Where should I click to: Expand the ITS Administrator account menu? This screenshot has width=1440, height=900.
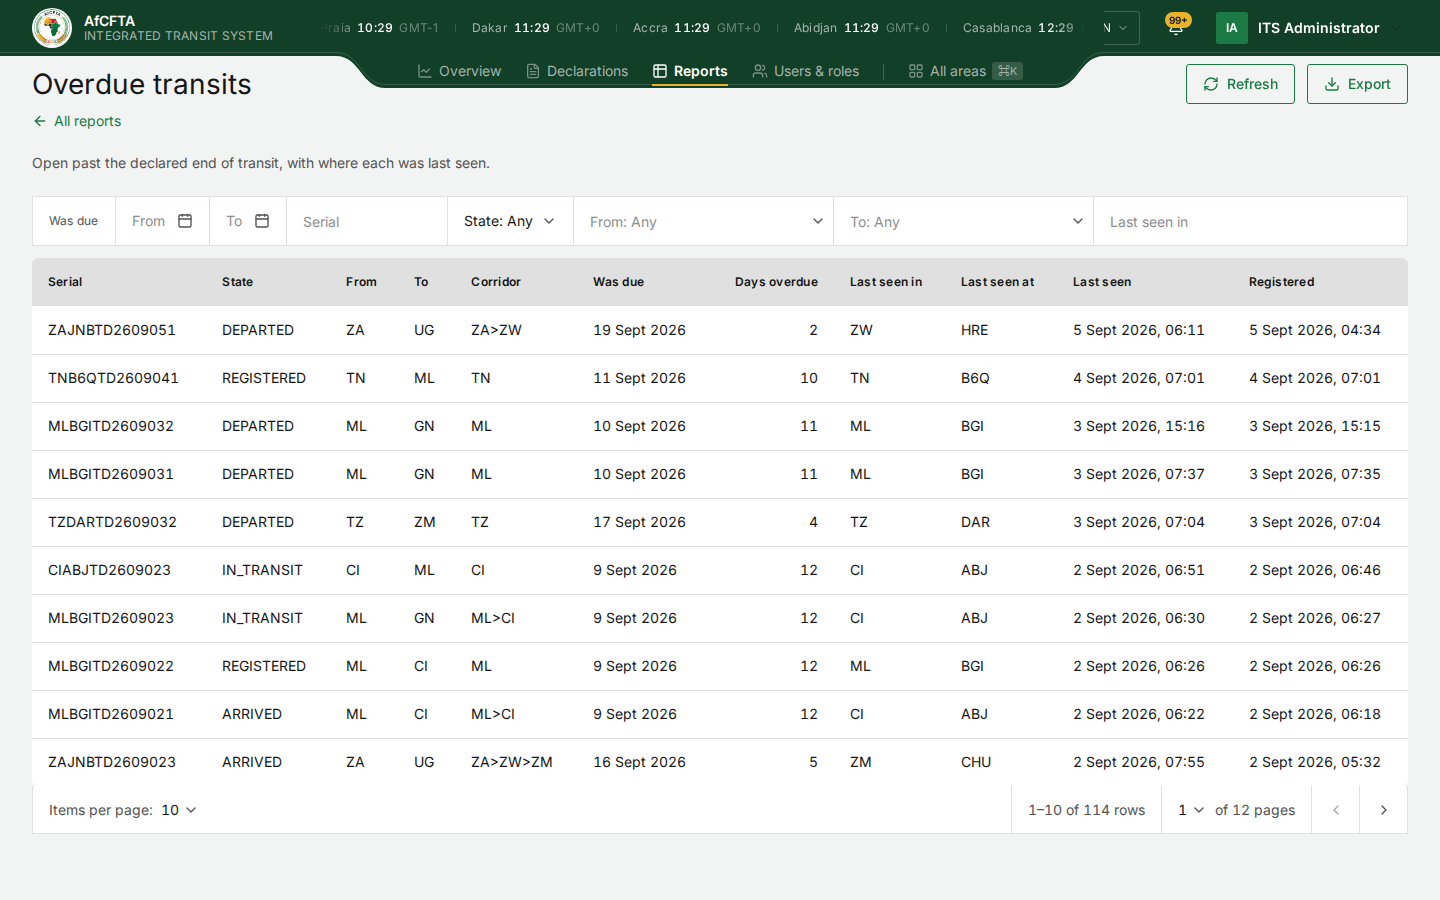pyautogui.click(x=1312, y=28)
